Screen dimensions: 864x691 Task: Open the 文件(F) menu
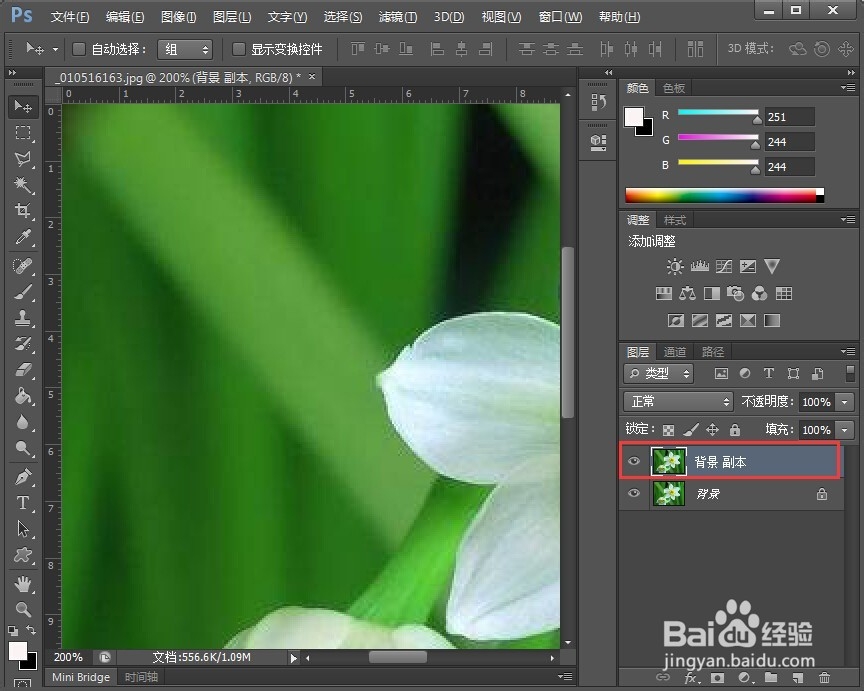(x=70, y=17)
